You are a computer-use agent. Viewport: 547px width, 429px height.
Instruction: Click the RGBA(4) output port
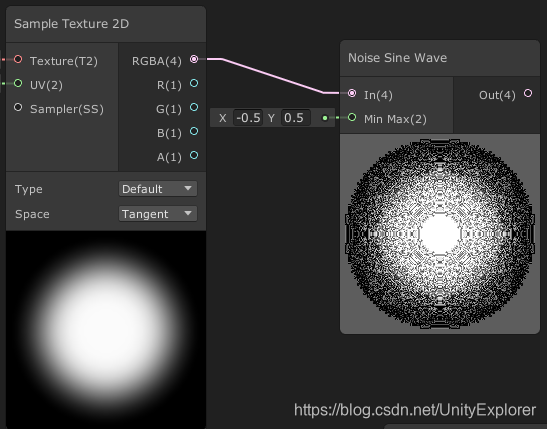[194, 59]
